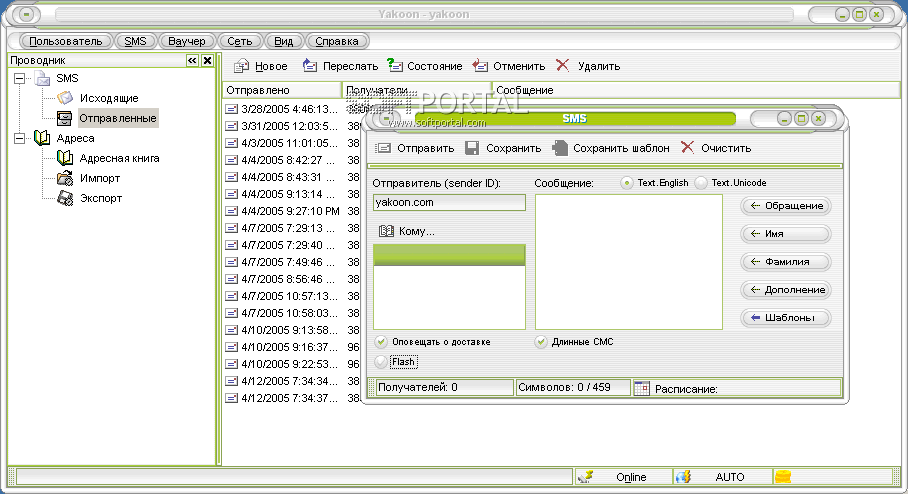Click the red X Удалить icon
This screenshot has width=908, height=494.
(562, 65)
